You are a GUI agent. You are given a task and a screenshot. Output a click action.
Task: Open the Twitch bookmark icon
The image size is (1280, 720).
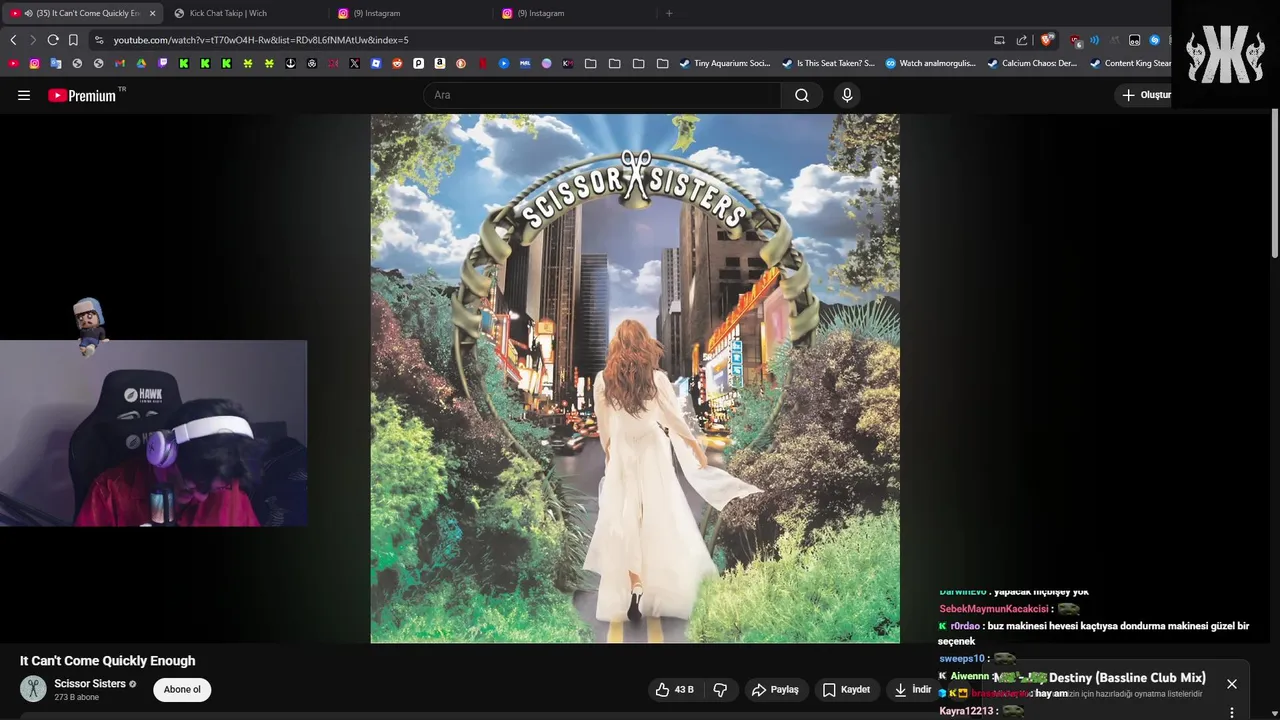(x=163, y=63)
